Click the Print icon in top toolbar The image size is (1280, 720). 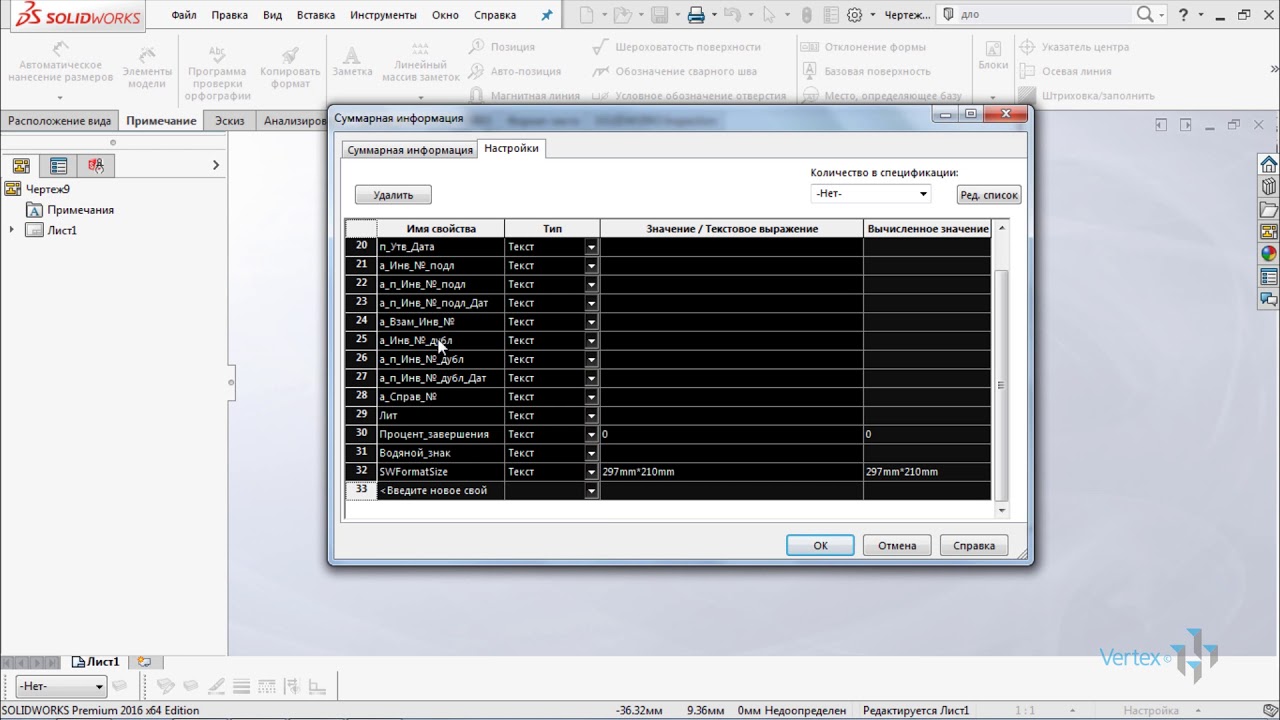696,15
